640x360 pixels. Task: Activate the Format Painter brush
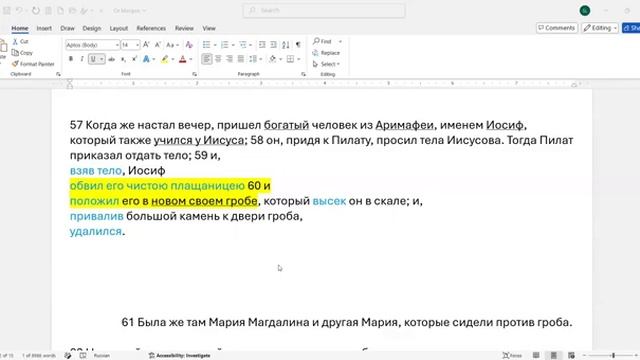15,64
